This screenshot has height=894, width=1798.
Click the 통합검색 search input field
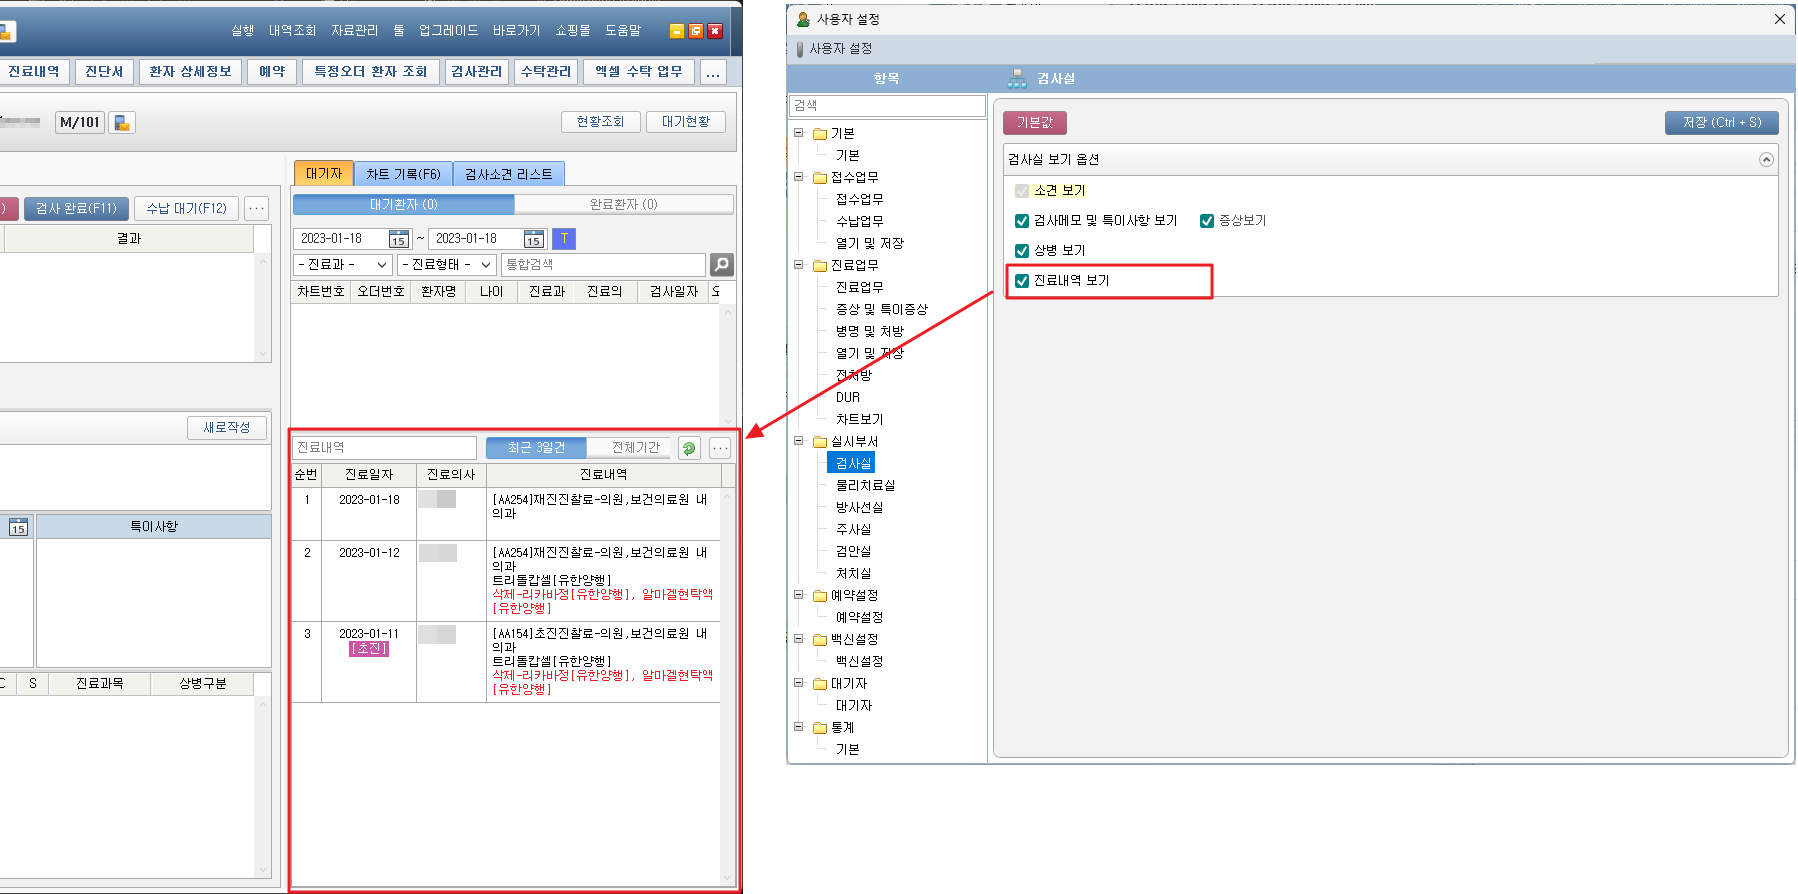tap(603, 265)
